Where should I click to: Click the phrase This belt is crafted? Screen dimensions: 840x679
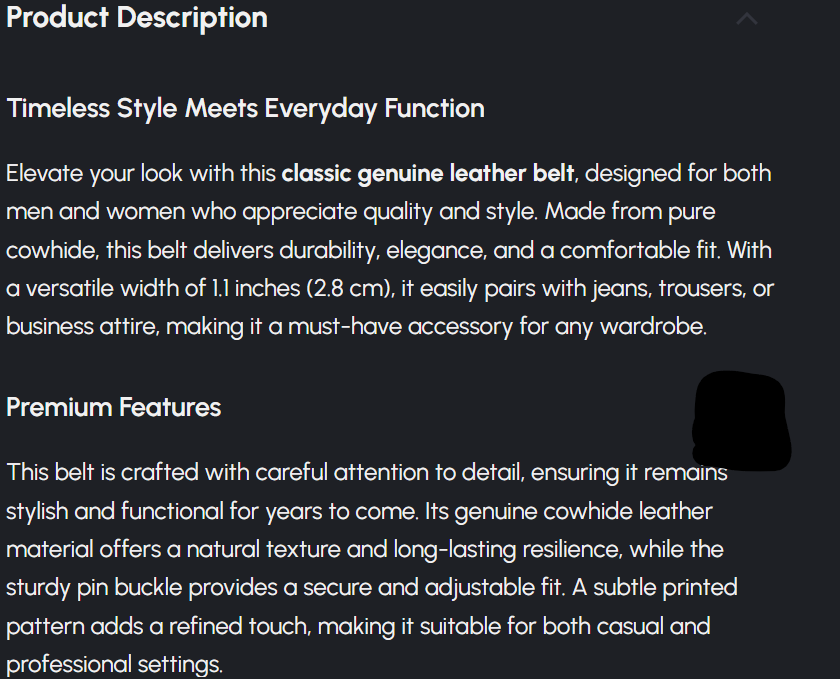coord(93,472)
